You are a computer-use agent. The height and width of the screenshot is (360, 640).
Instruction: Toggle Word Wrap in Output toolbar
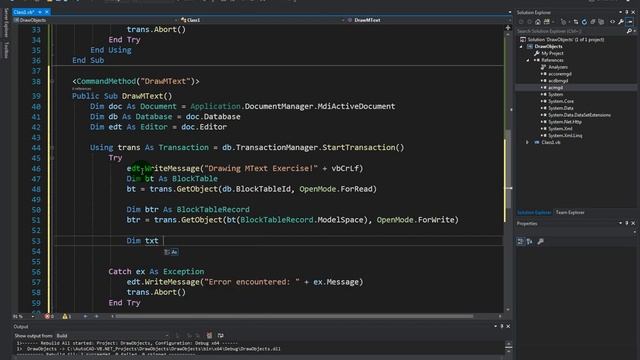click(220, 336)
